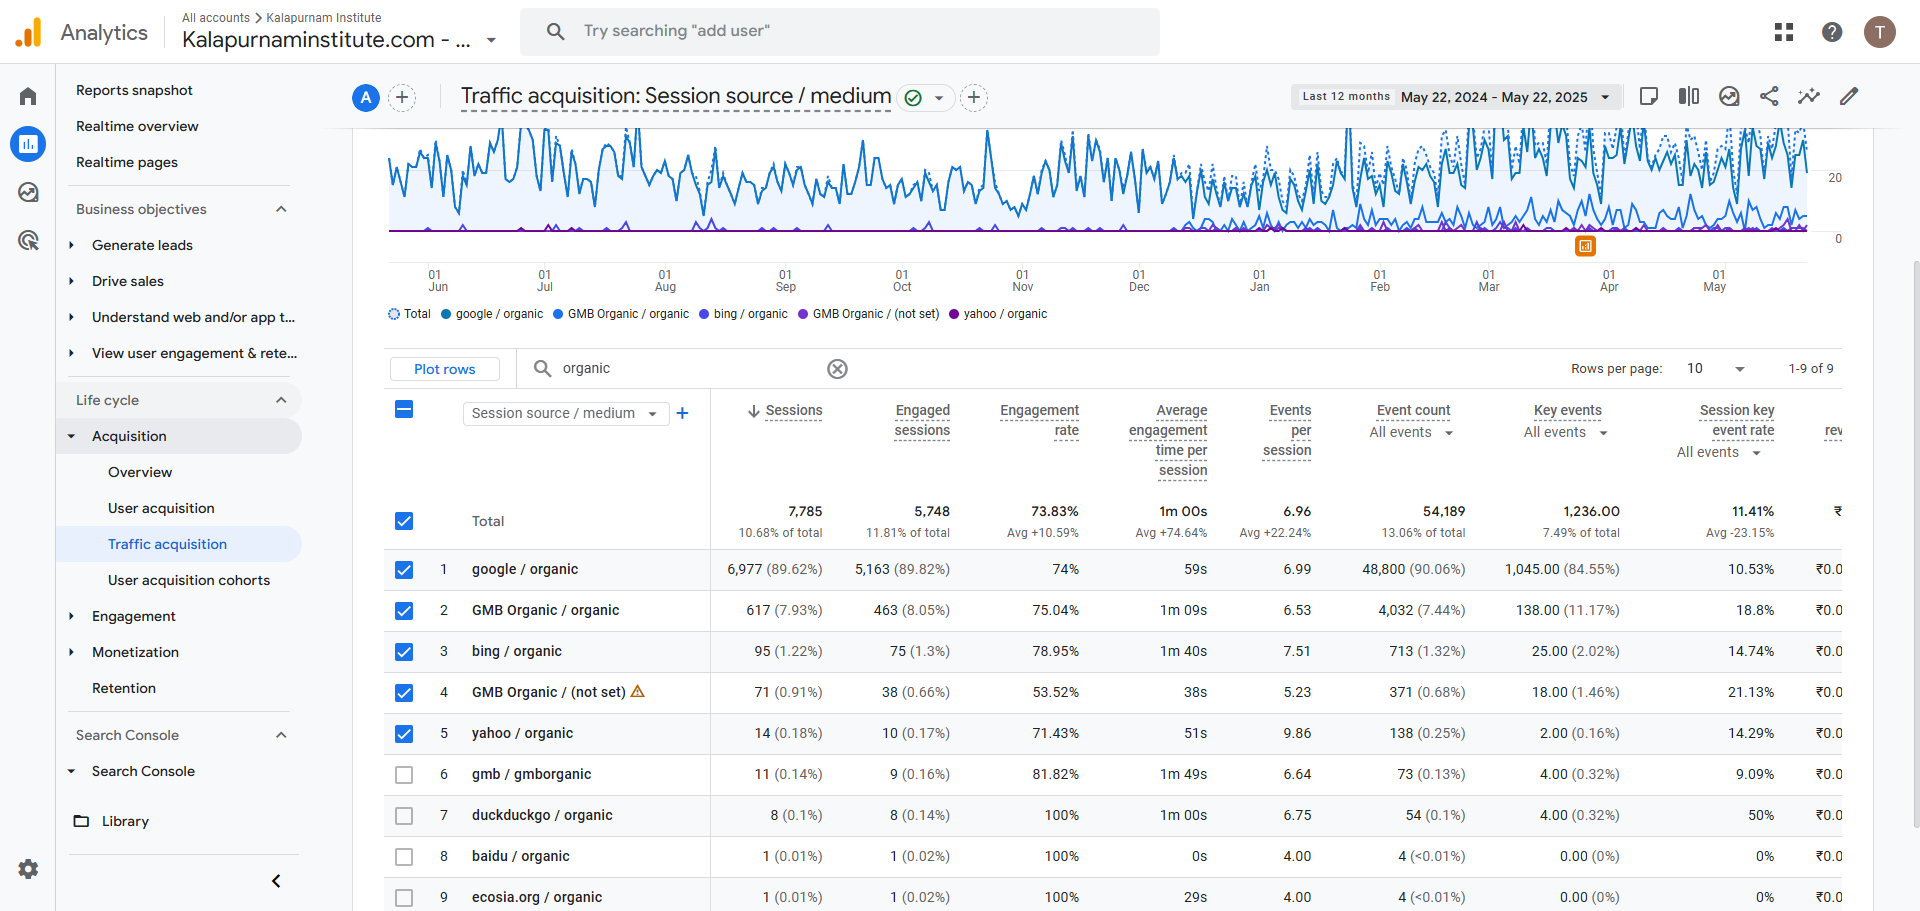This screenshot has height=911, width=1920.
Task: Check the gmb / gmborganic row
Action: (404, 775)
